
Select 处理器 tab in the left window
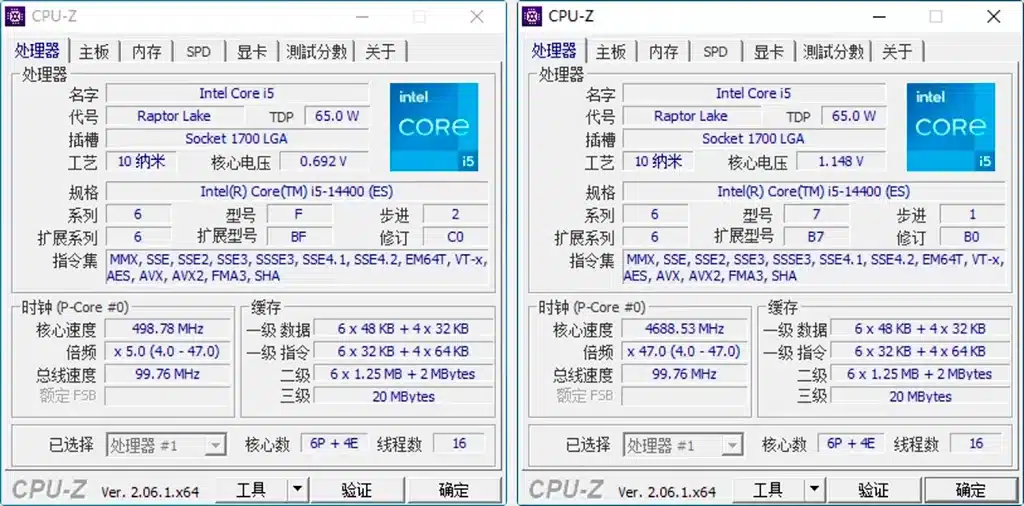pyautogui.click(x=37, y=50)
